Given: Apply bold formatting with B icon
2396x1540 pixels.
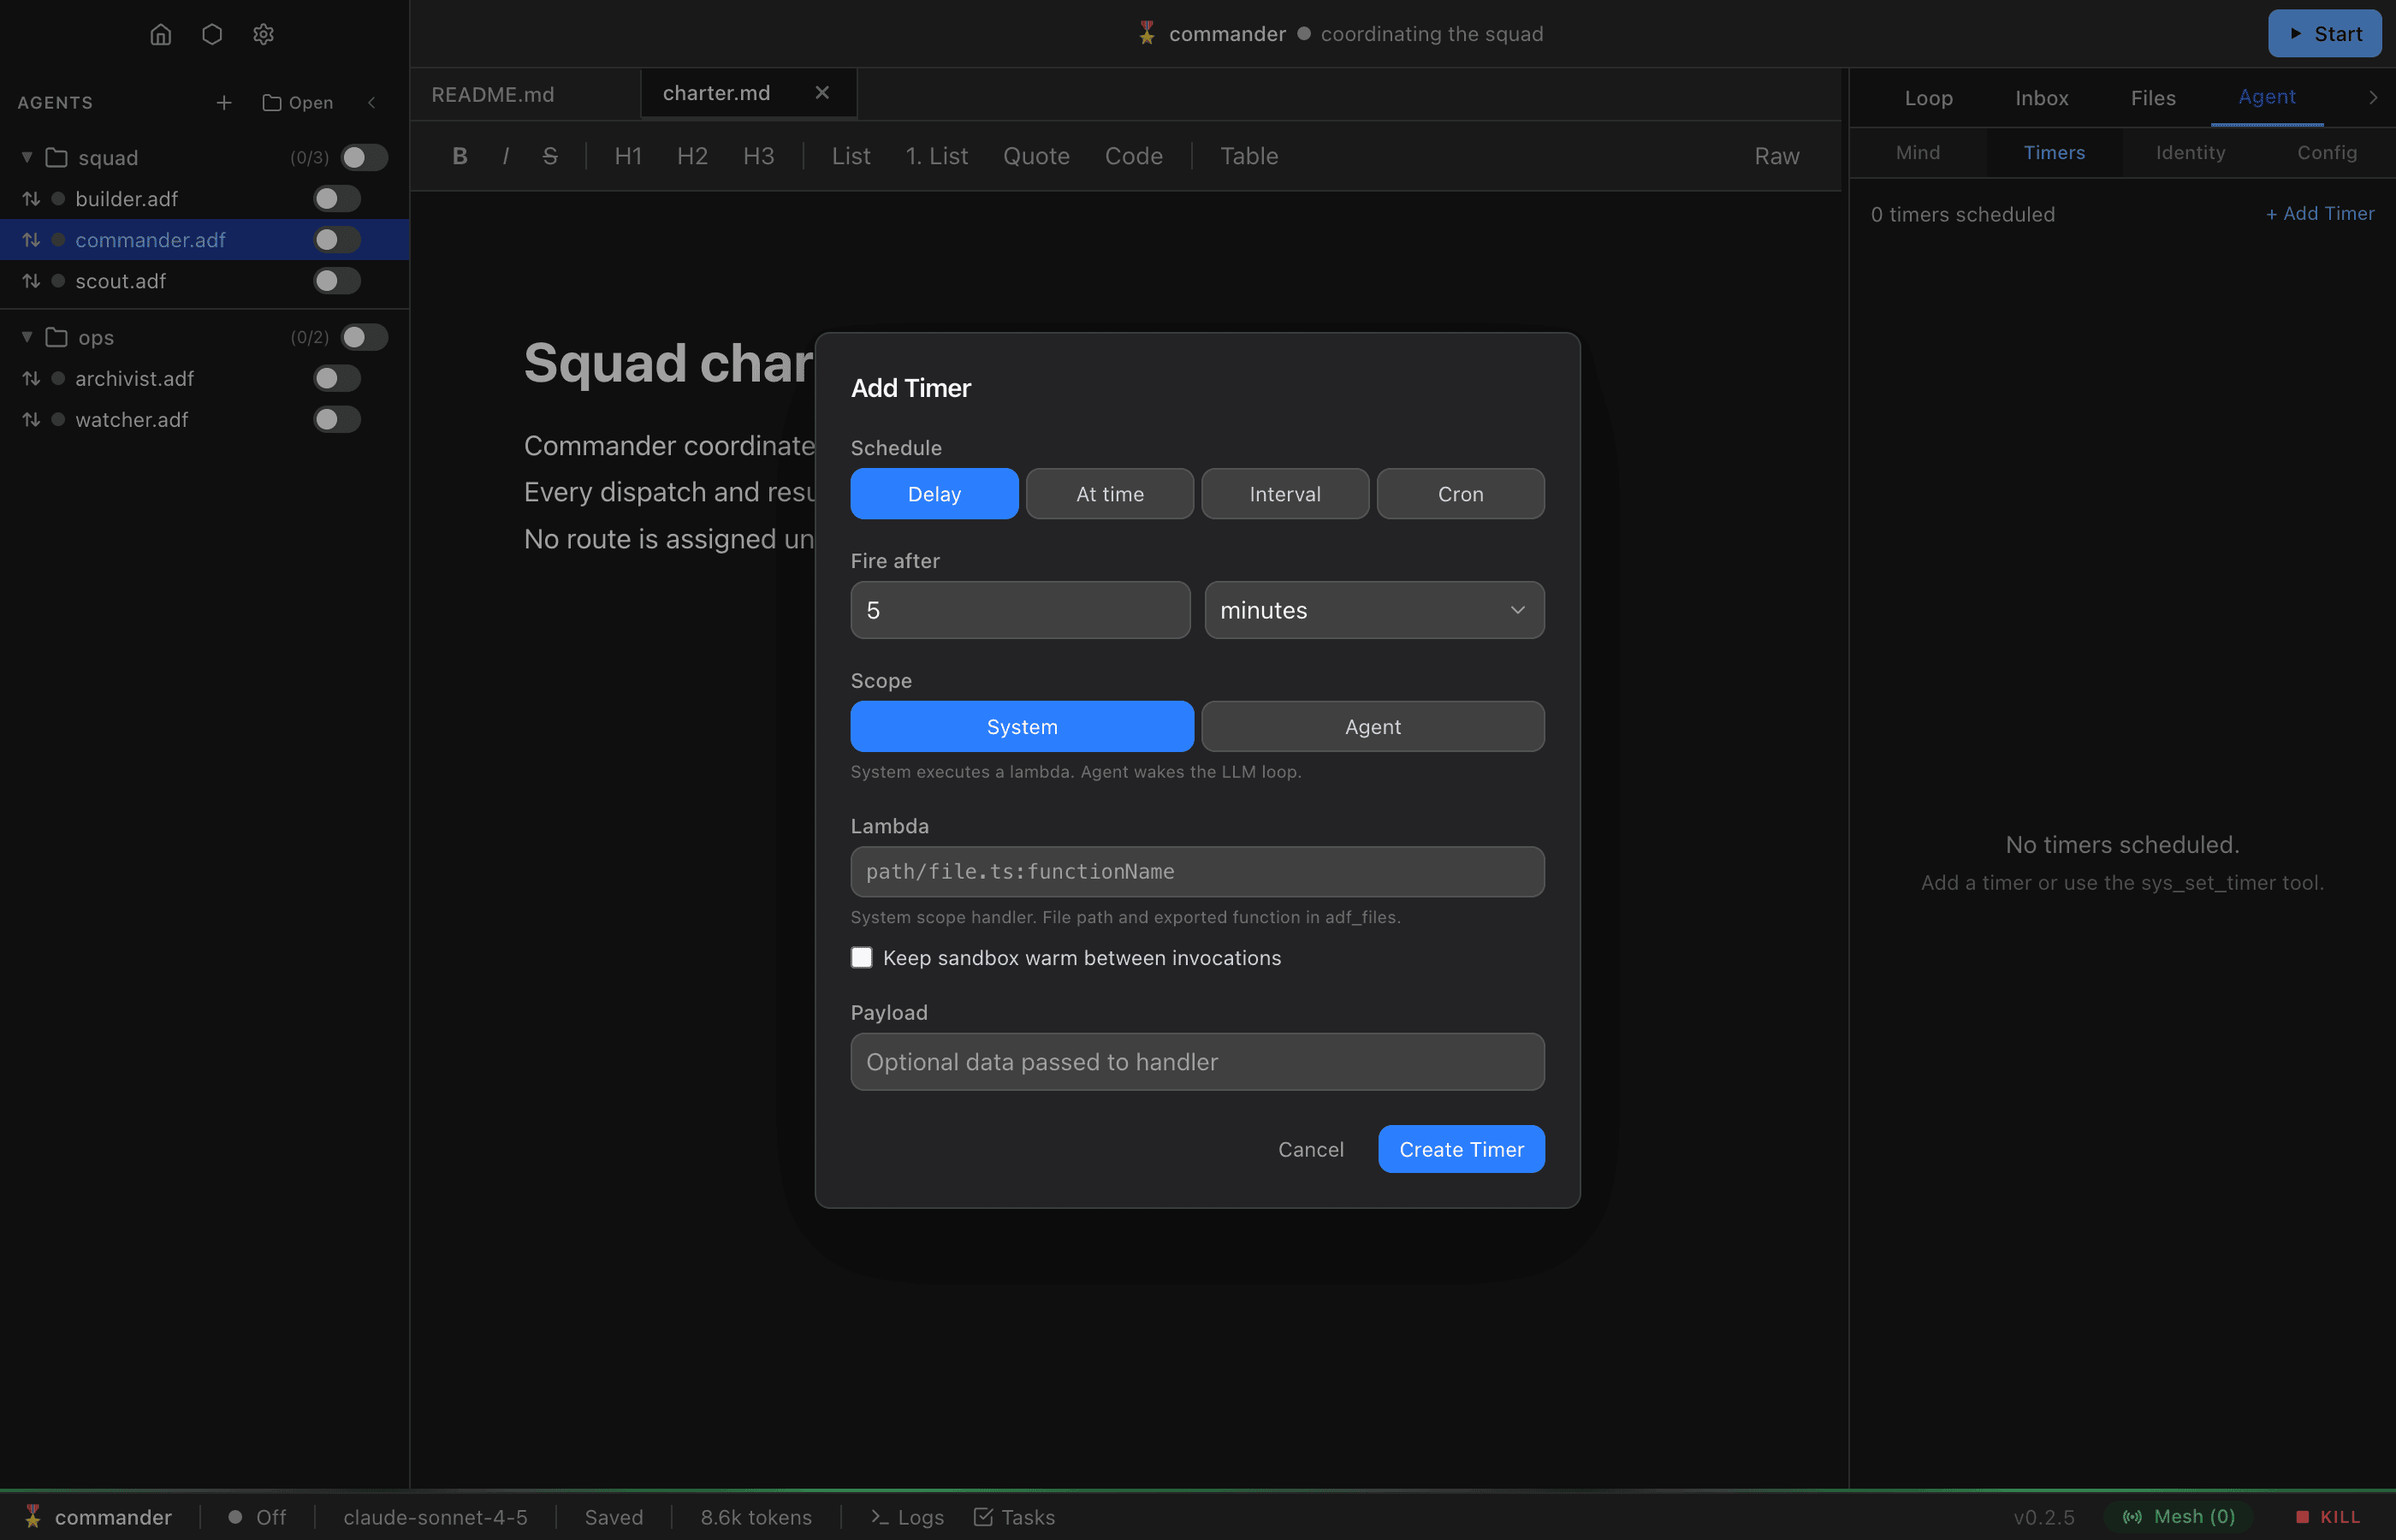Looking at the screenshot, I should [460, 156].
